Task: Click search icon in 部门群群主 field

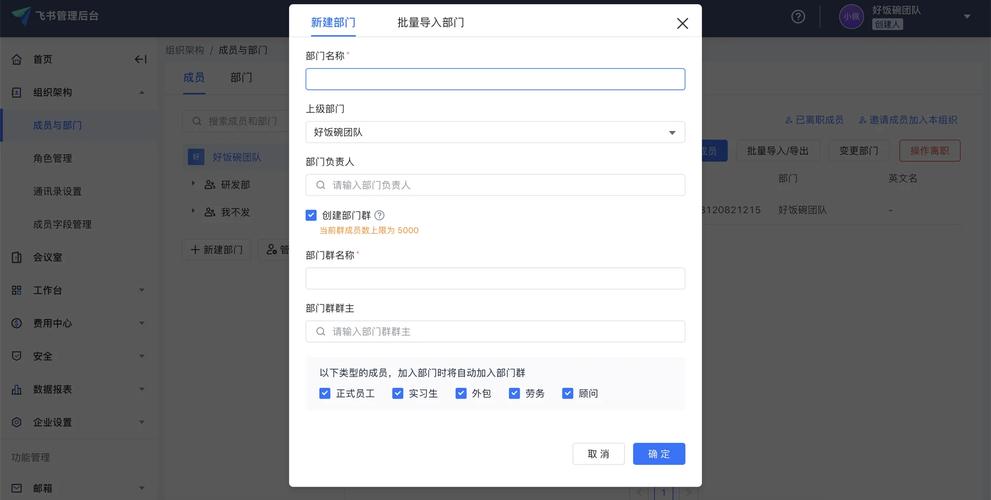Action: tap(321, 331)
